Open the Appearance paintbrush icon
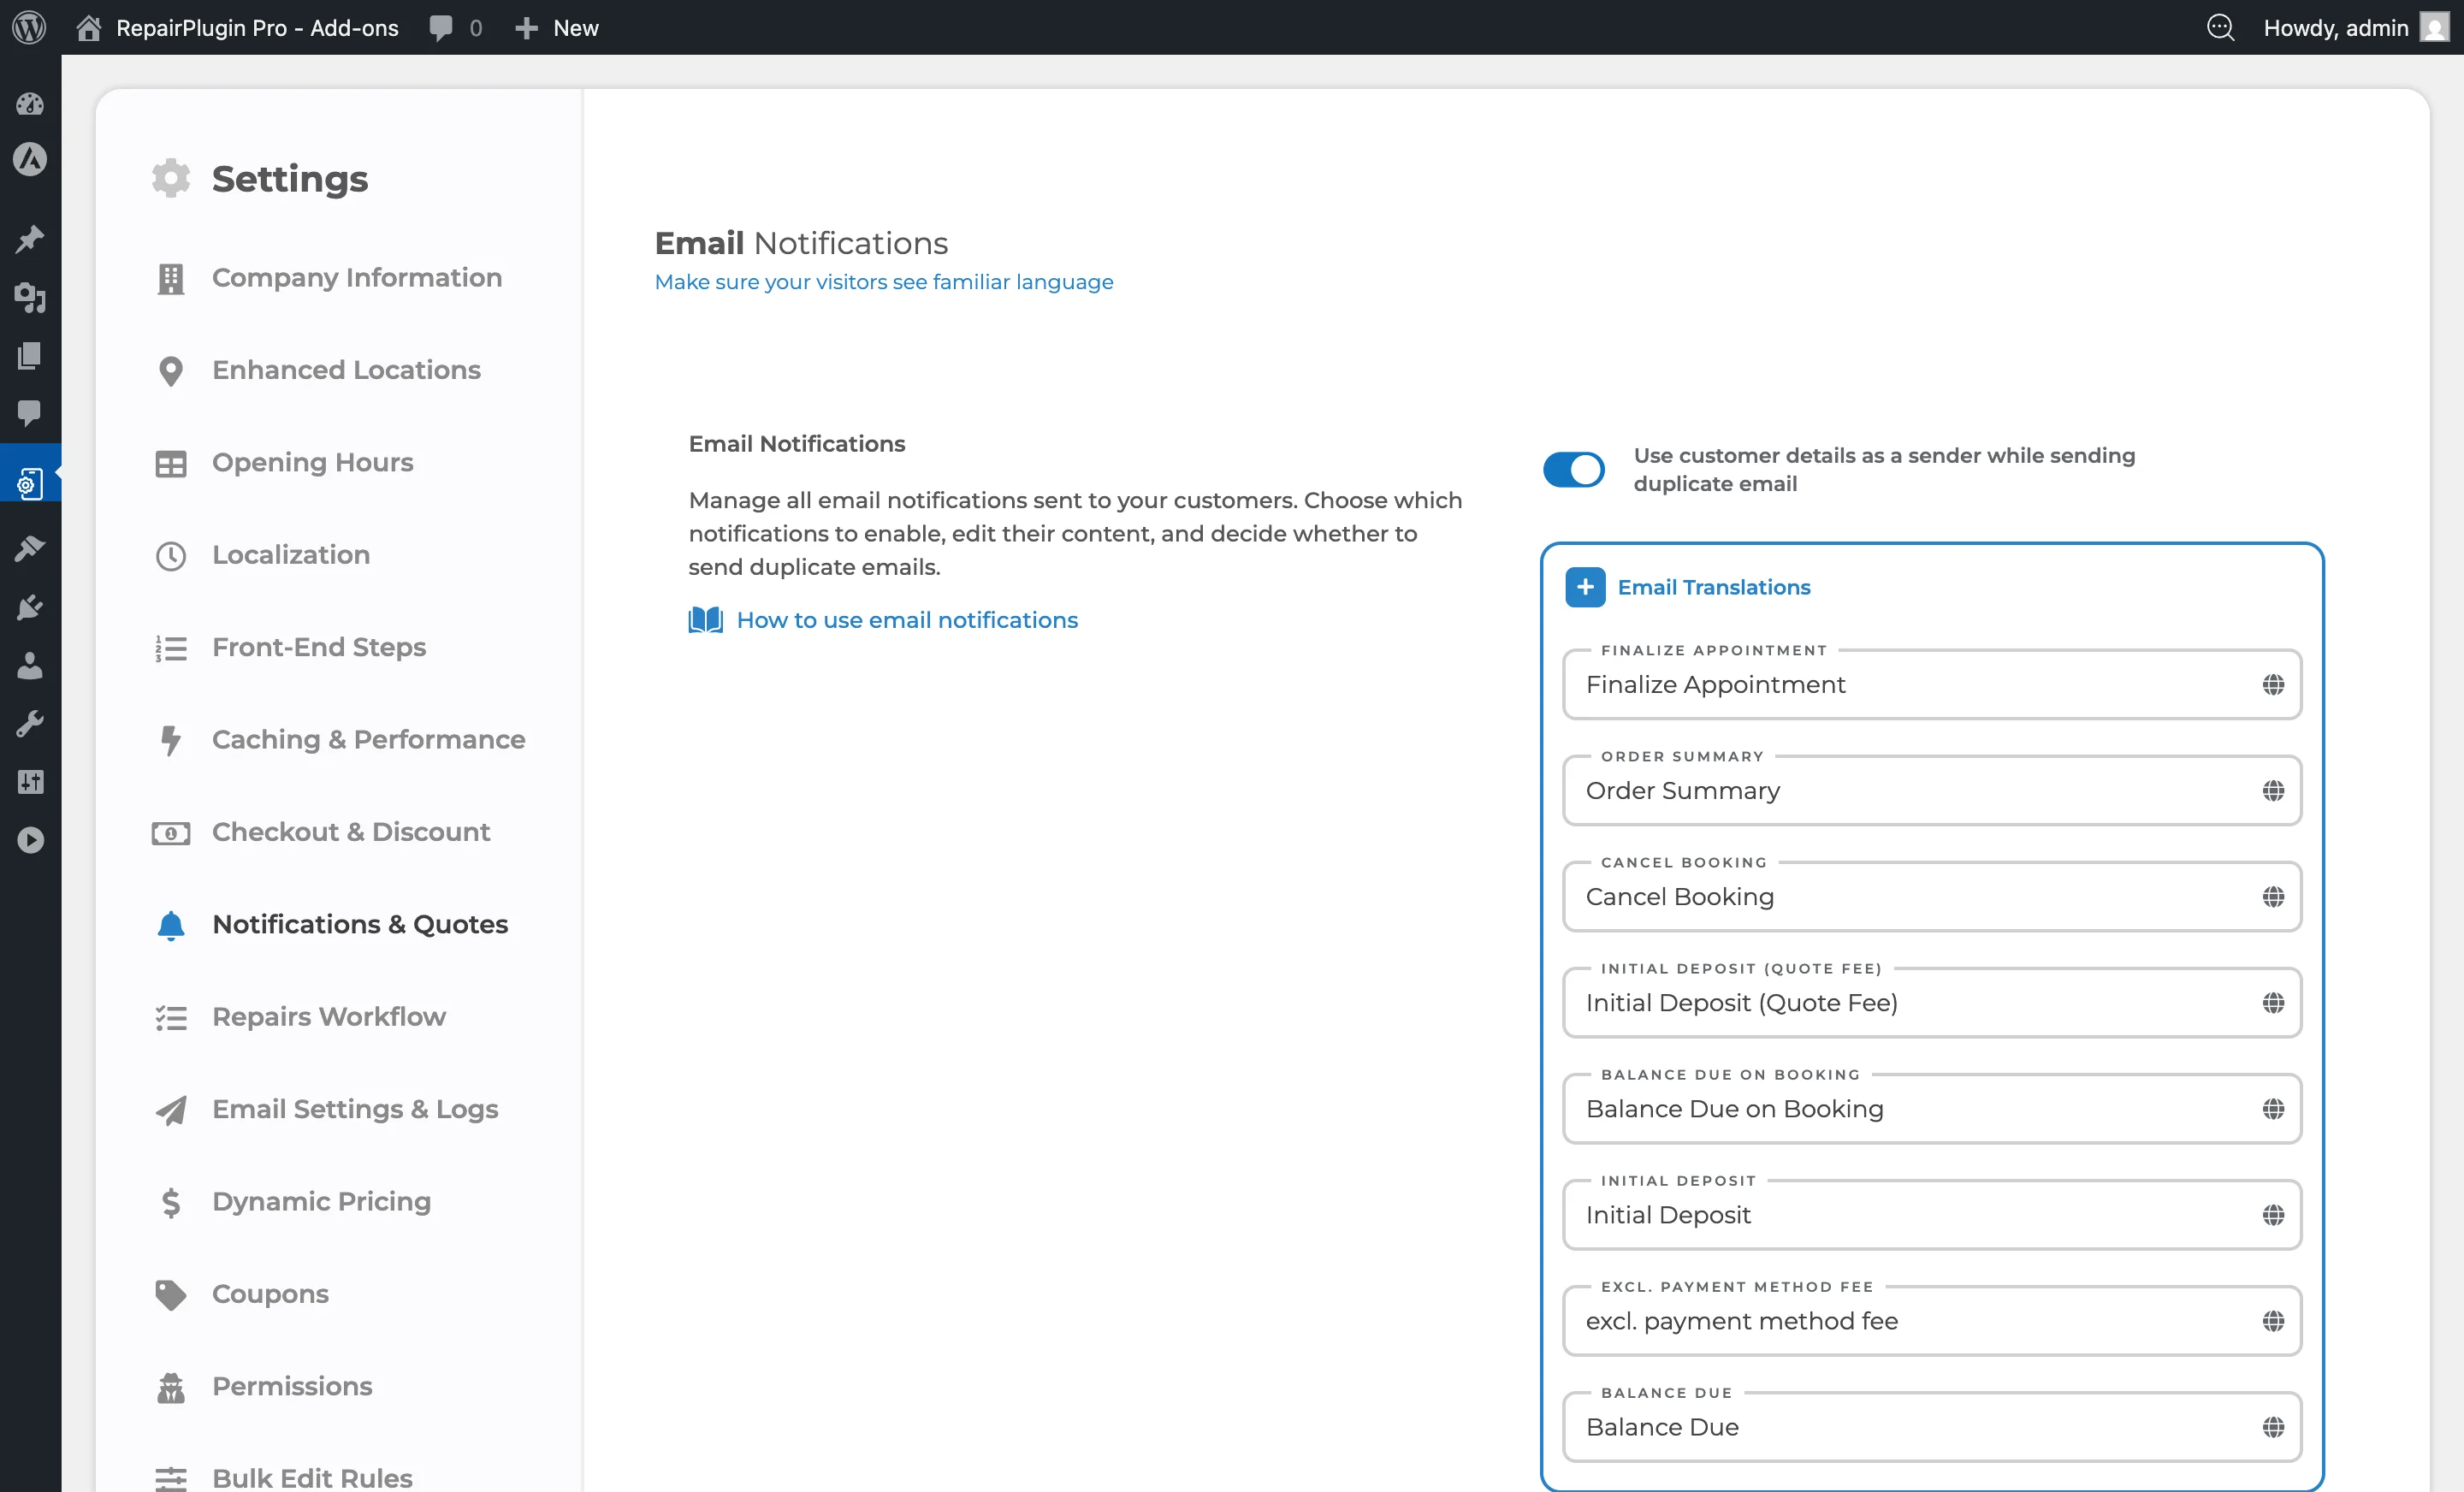Screen dimensions: 2464x1492 pos(31,548)
